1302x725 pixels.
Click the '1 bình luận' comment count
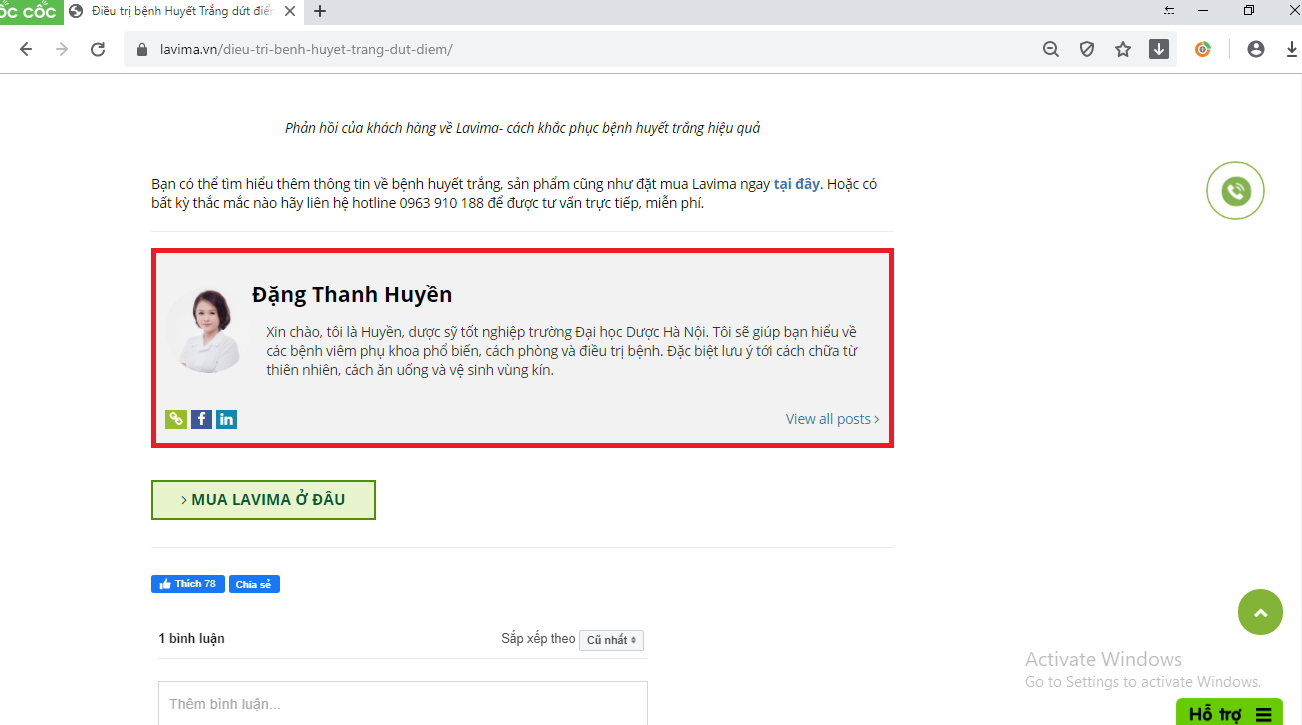(191, 638)
